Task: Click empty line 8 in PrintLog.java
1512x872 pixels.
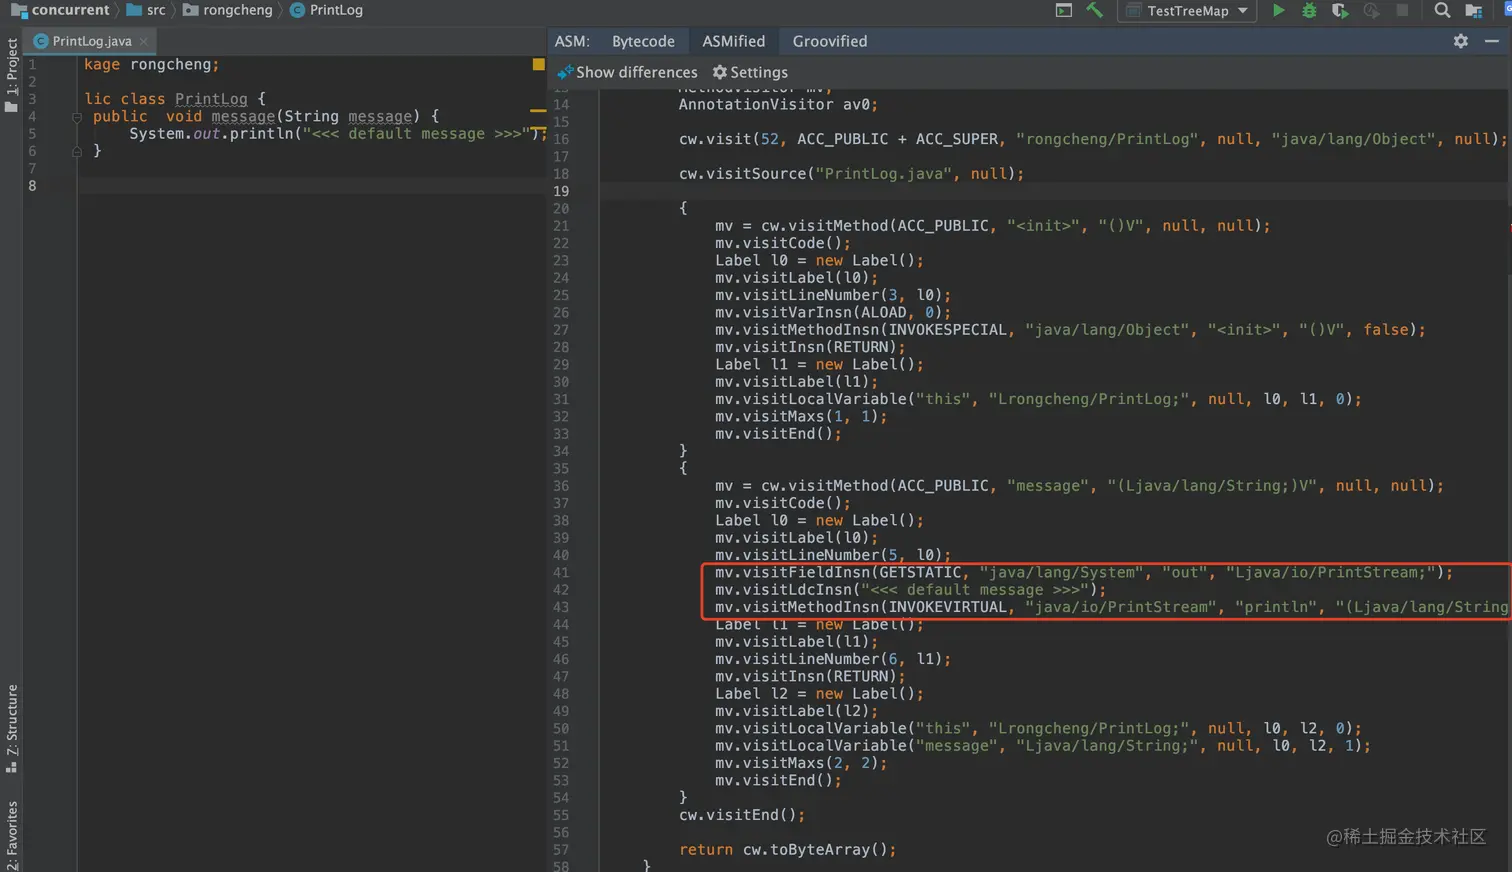Action: tap(312, 186)
